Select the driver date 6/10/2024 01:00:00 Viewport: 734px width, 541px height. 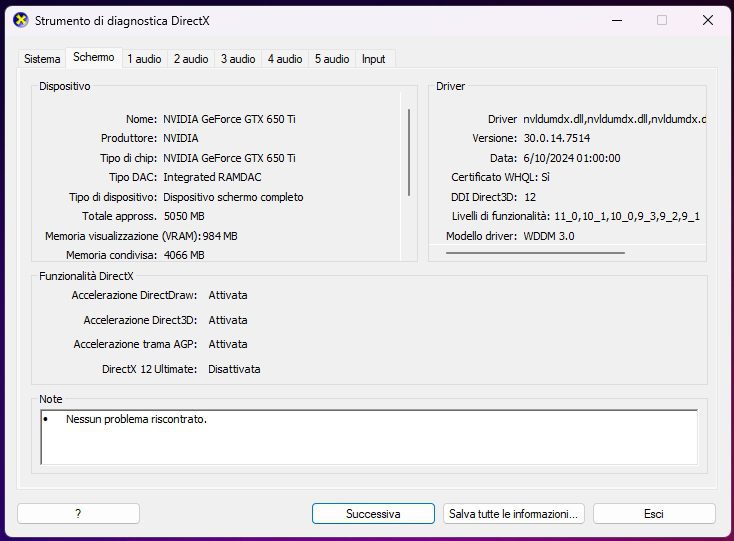point(572,158)
